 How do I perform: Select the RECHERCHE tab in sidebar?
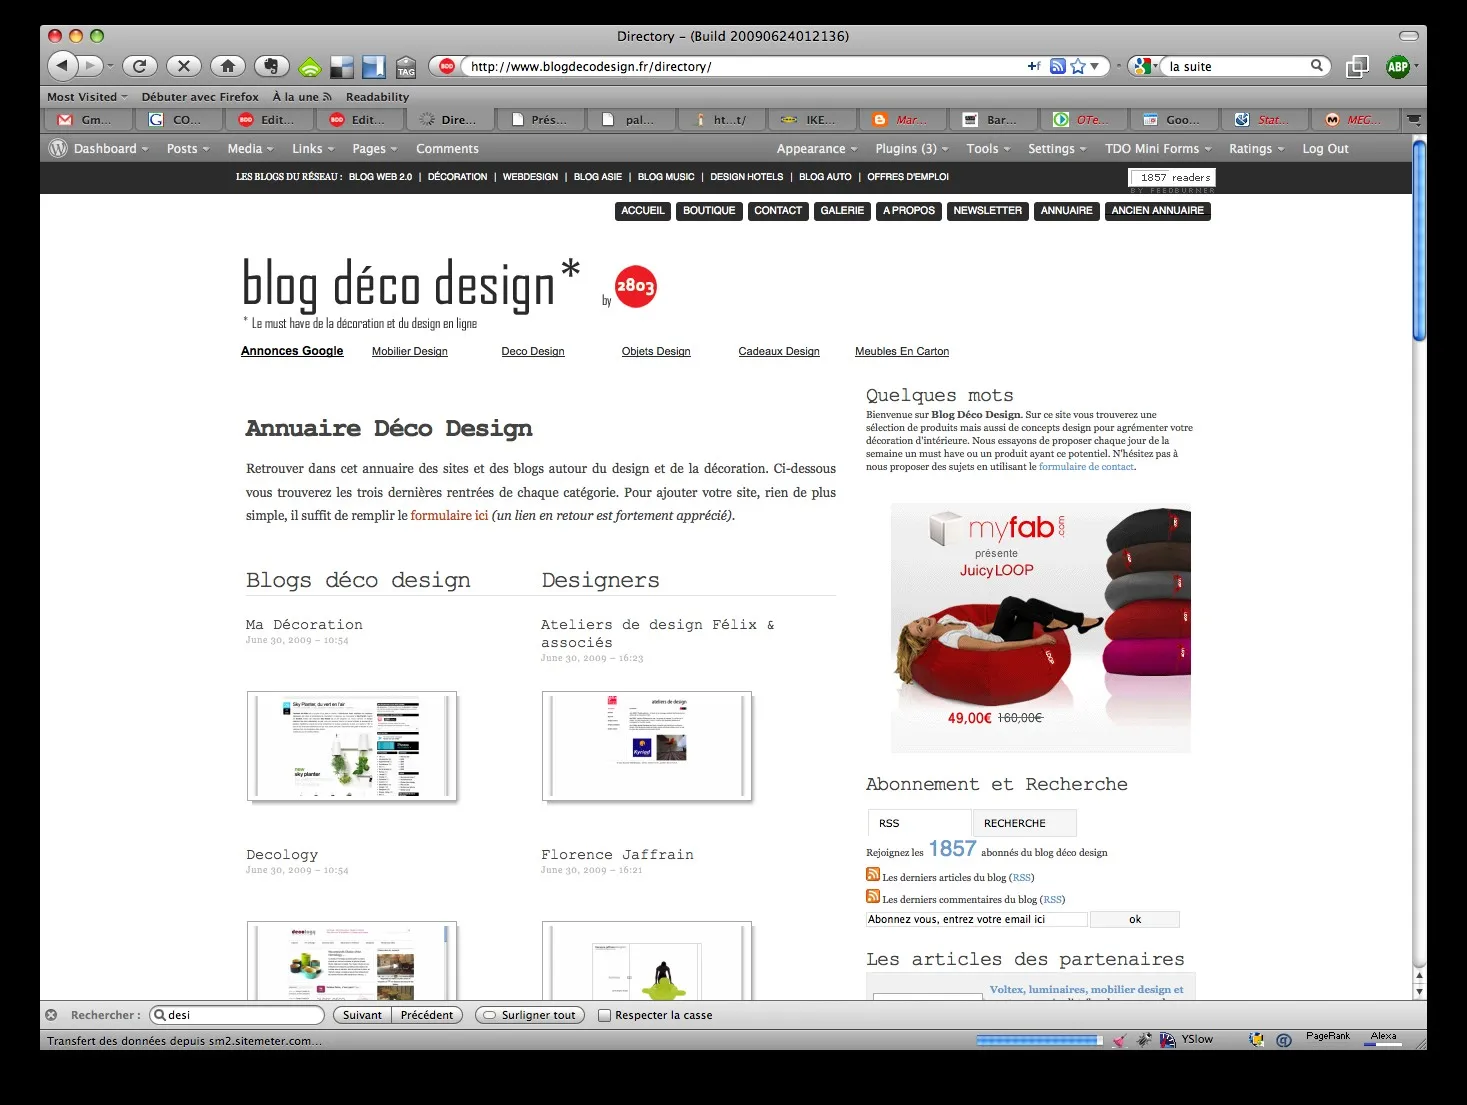1024,823
